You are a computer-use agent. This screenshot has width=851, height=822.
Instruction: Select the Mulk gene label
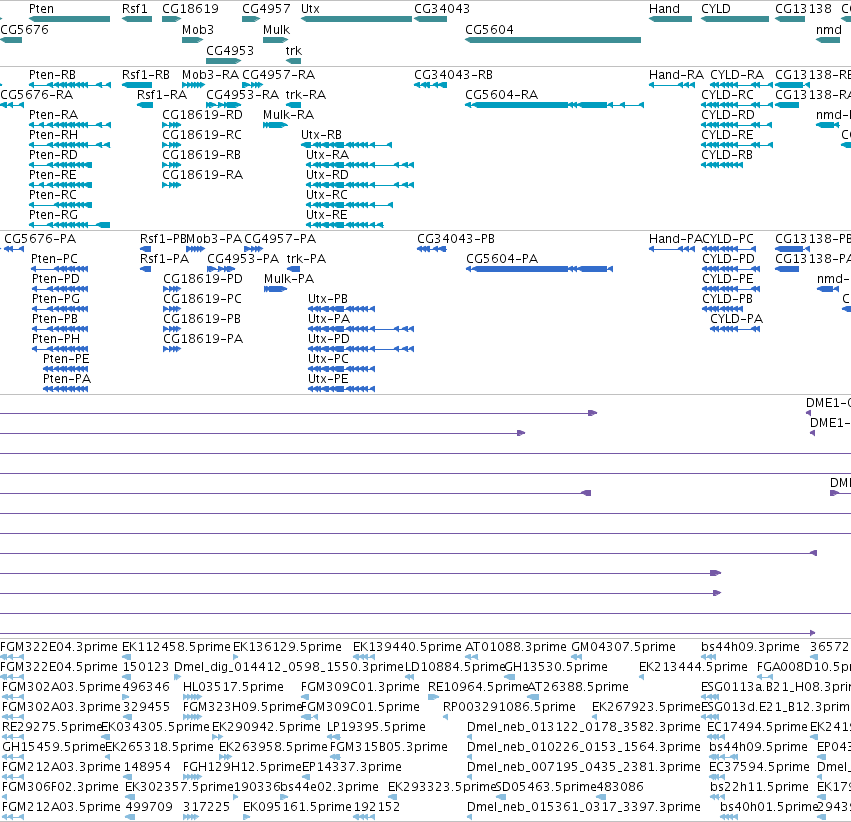coord(277,29)
